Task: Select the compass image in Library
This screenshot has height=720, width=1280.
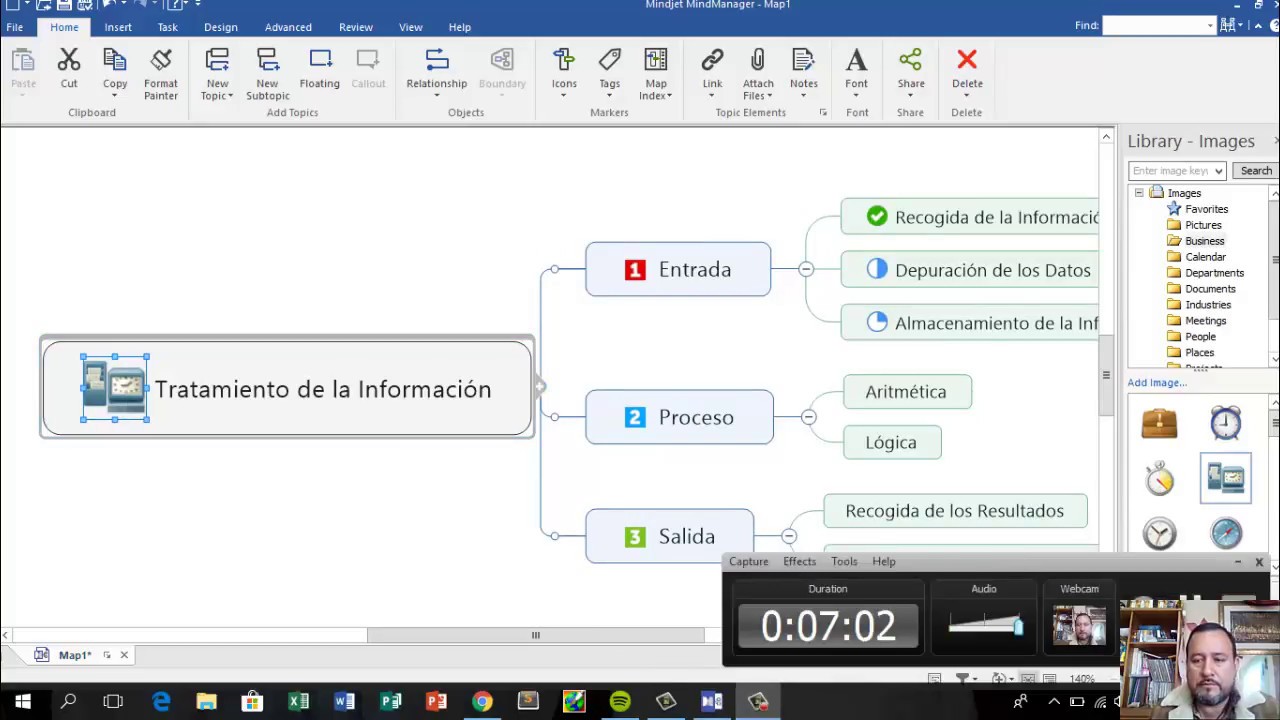Action: click(1226, 533)
